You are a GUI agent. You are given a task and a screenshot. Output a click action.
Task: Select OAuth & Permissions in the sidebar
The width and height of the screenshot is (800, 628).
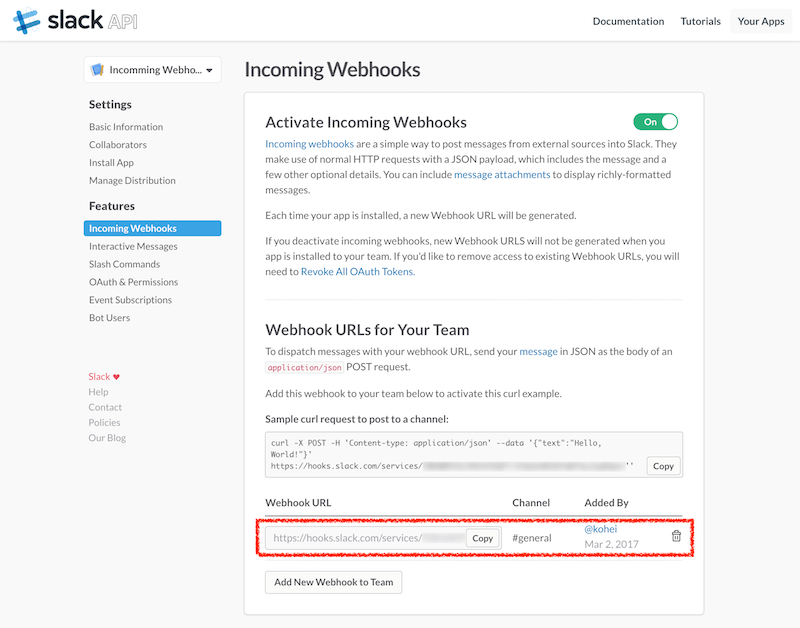pyautogui.click(x=132, y=282)
